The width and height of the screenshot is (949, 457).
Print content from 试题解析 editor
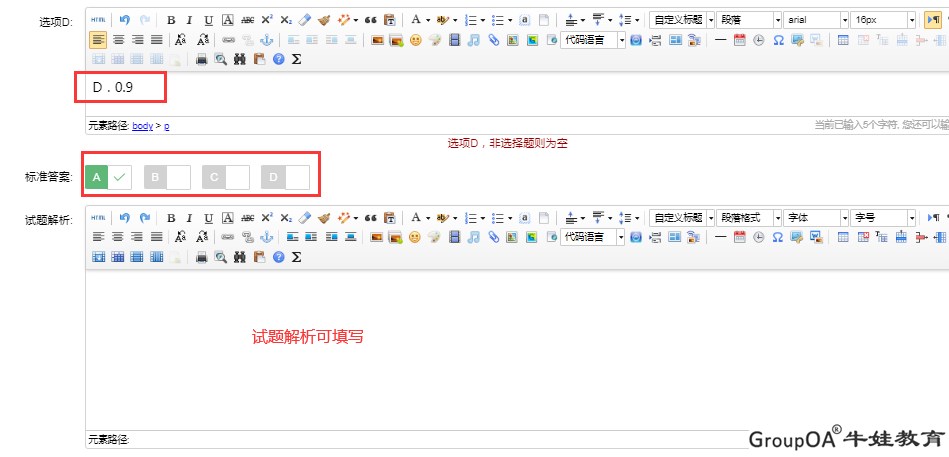coord(202,257)
